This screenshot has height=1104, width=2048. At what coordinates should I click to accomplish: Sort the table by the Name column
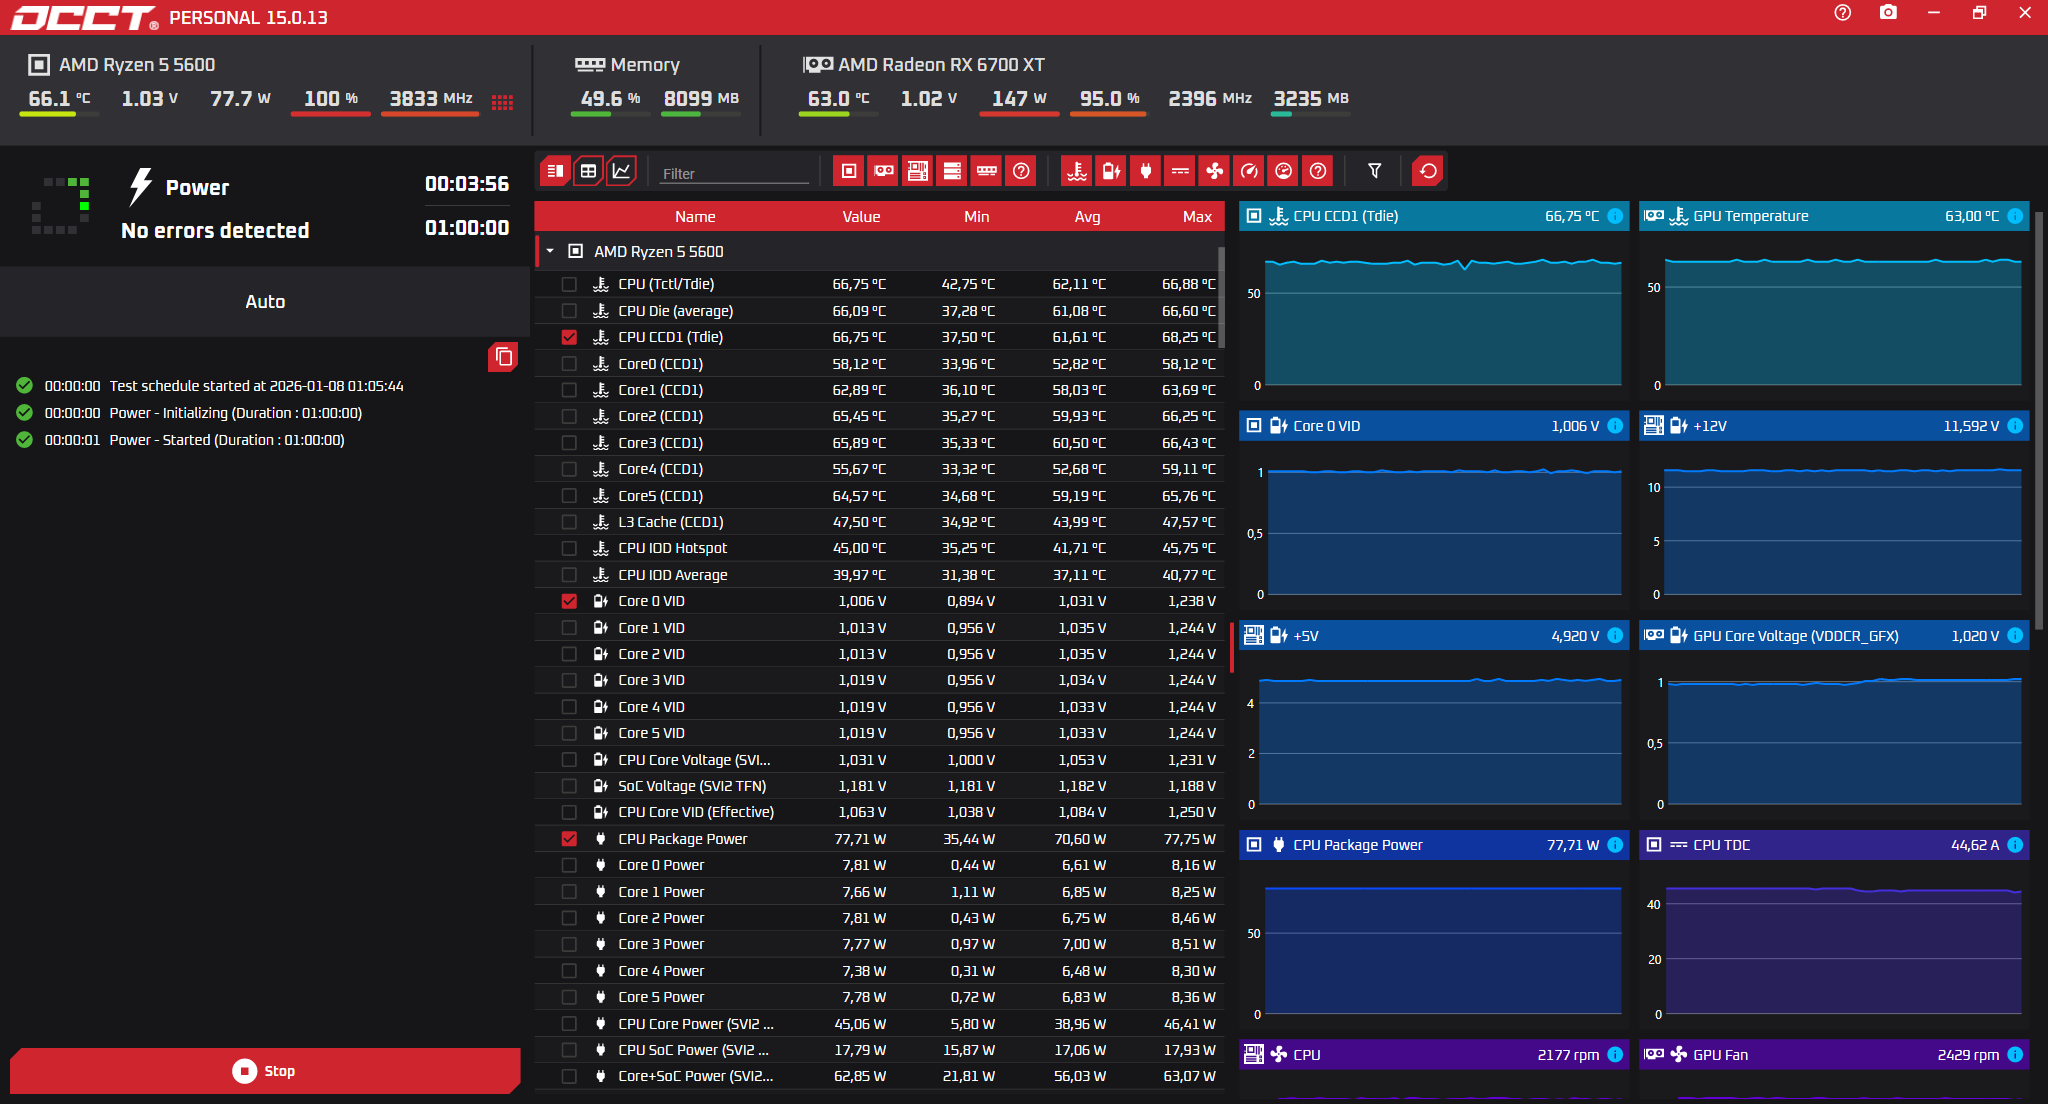pyautogui.click(x=695, y=217)
